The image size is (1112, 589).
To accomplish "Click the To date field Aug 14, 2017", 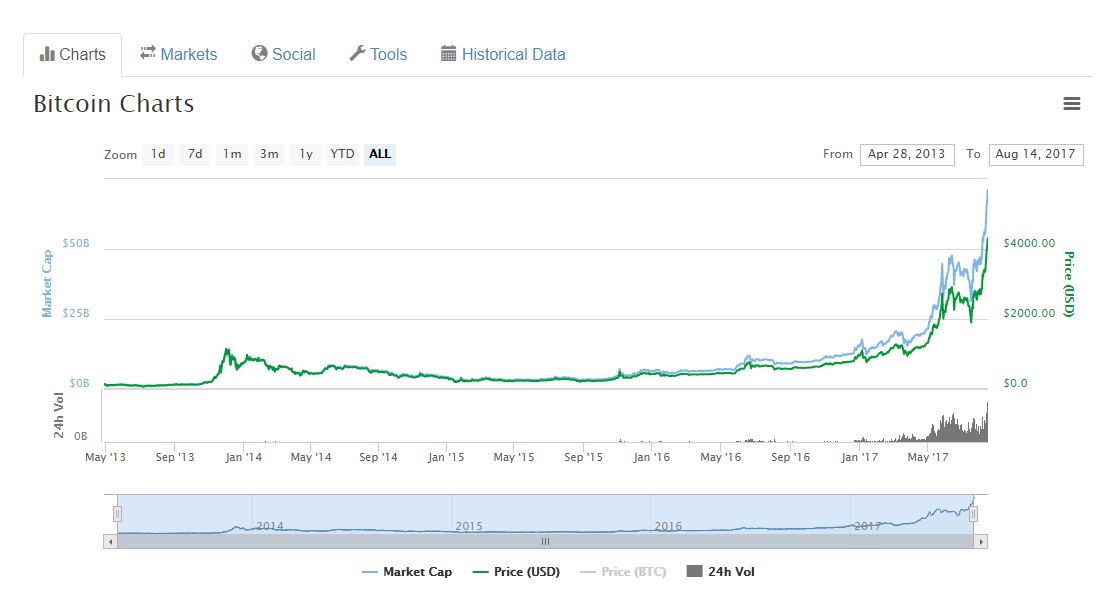I will [1036, 155].
